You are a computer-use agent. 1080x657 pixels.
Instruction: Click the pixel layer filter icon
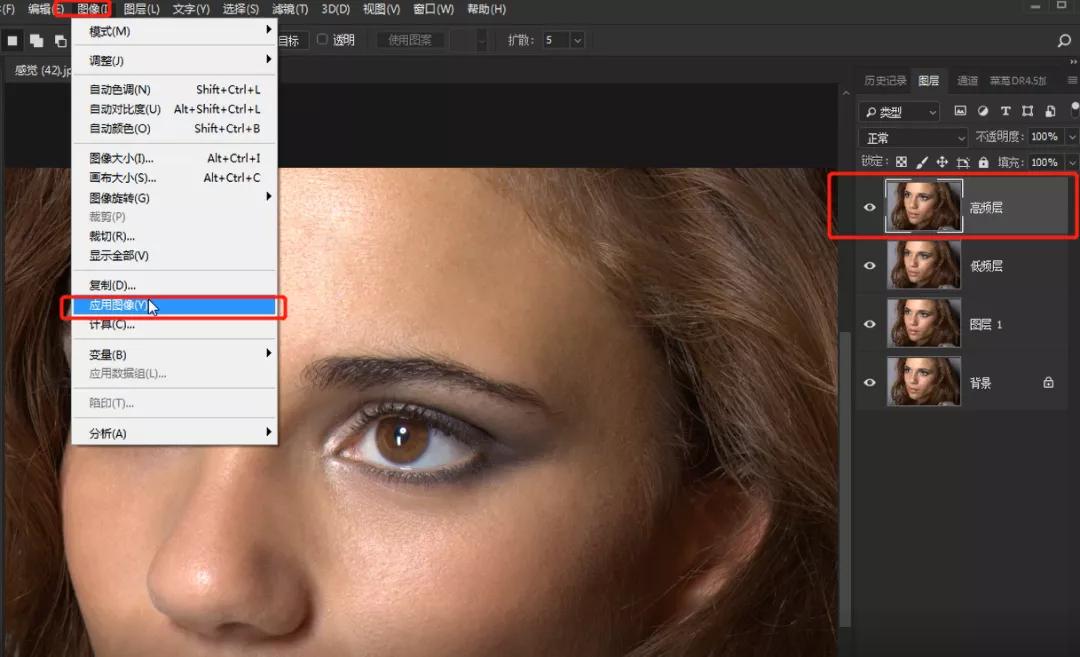pos(961,111)
